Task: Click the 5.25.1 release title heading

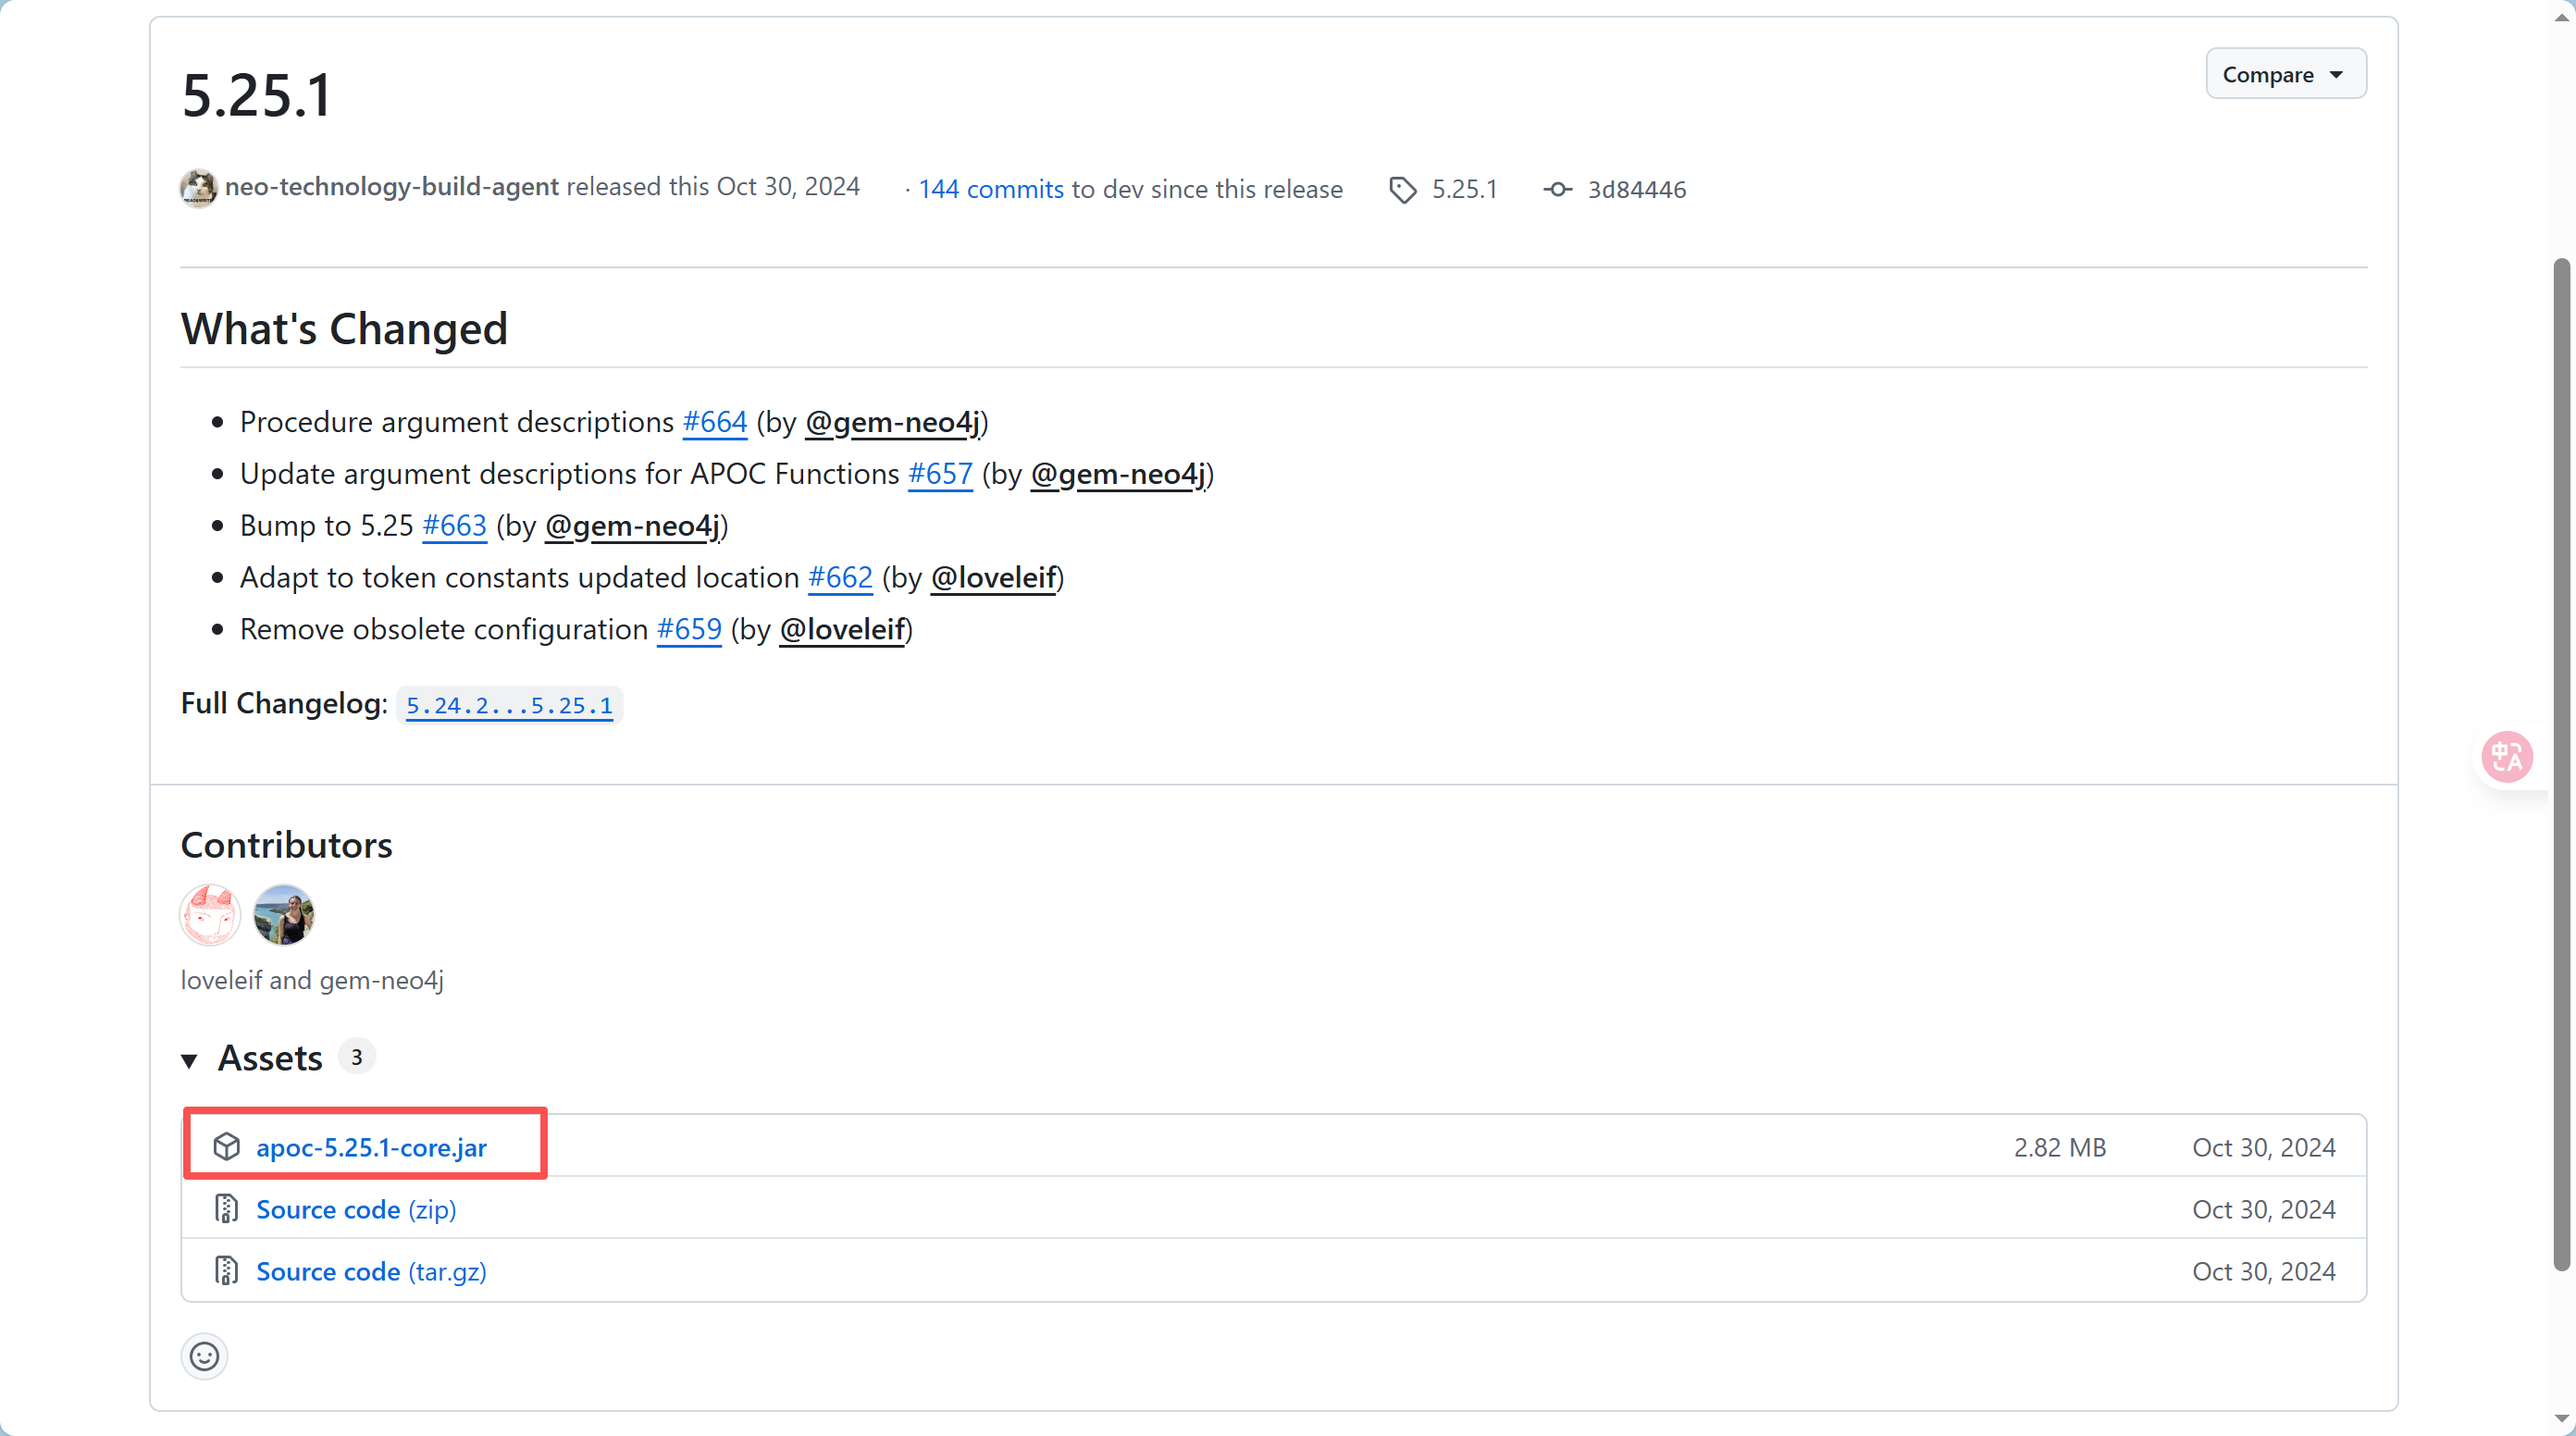Action: (x=256, y=96)
